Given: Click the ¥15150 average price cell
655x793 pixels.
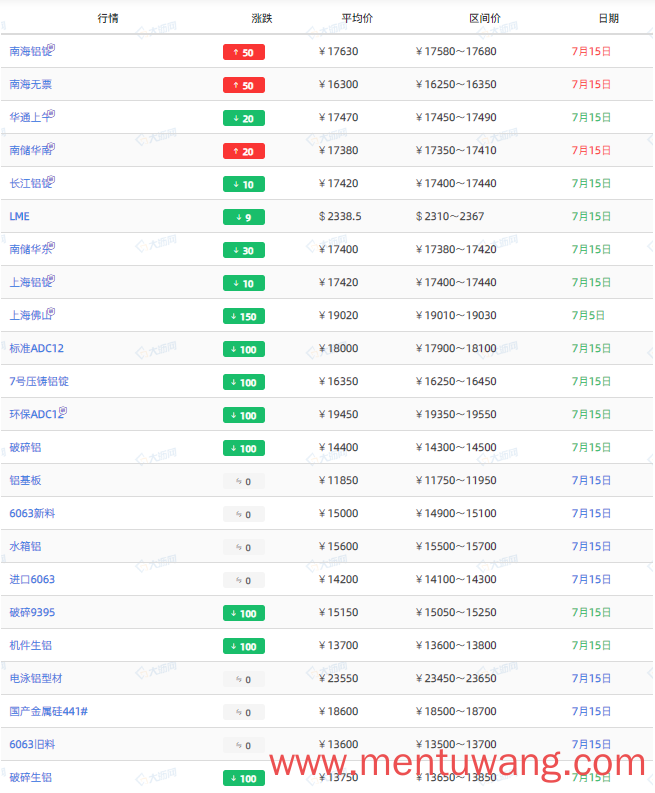Looking at the screenshot, I should pyautogui.click(x=338, y=612).
